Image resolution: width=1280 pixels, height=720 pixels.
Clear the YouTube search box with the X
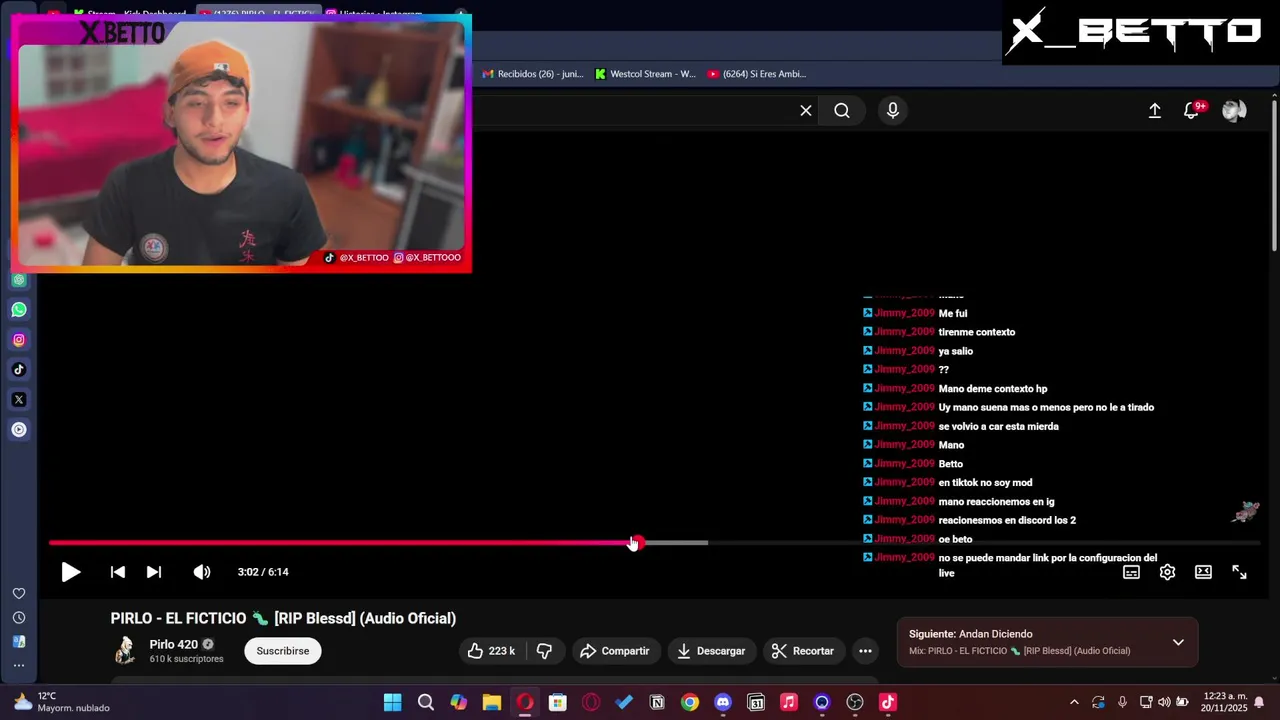[806, 111]
